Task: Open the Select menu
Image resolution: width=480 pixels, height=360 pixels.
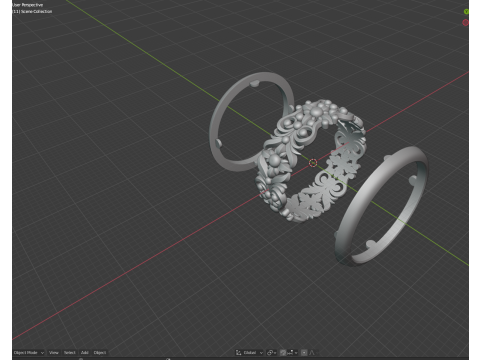Action: pyautogui.click(x=69, y=352)
